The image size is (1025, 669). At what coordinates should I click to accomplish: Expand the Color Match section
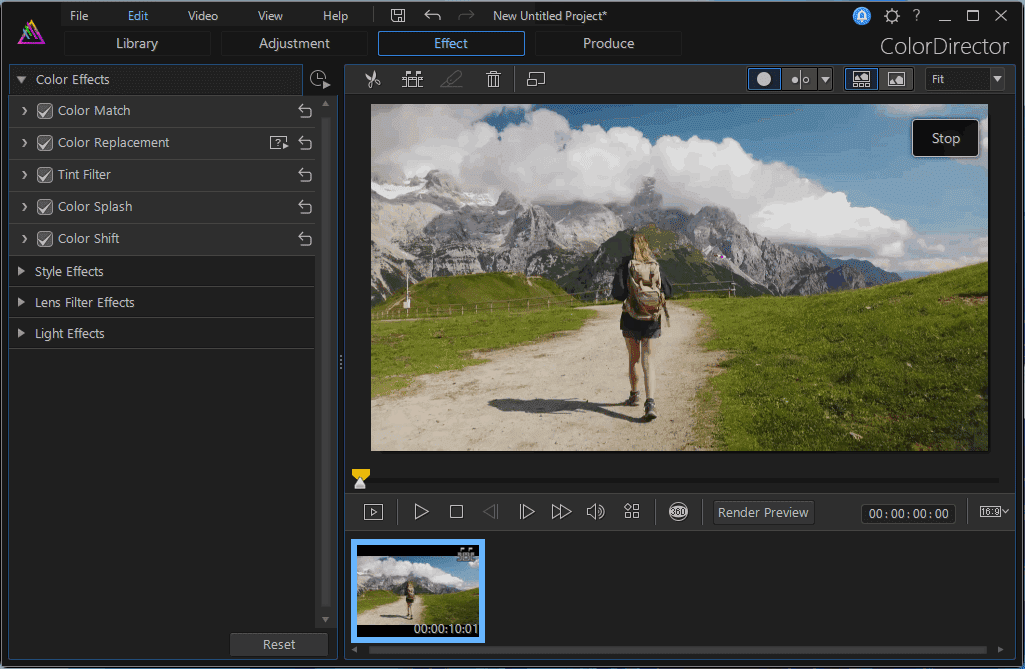24,111
